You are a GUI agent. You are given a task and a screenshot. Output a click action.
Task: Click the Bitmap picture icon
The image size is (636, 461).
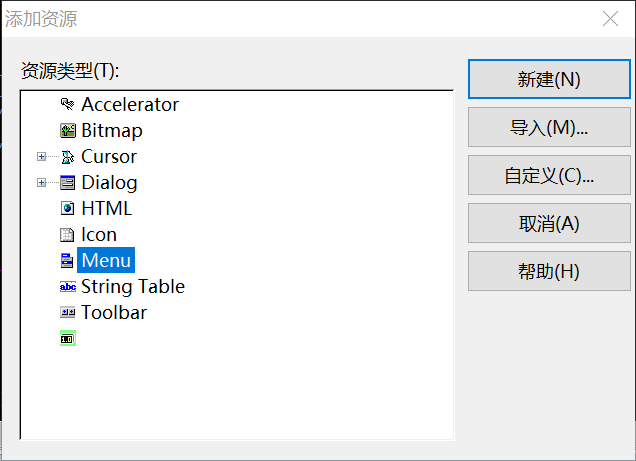[68, 131]
